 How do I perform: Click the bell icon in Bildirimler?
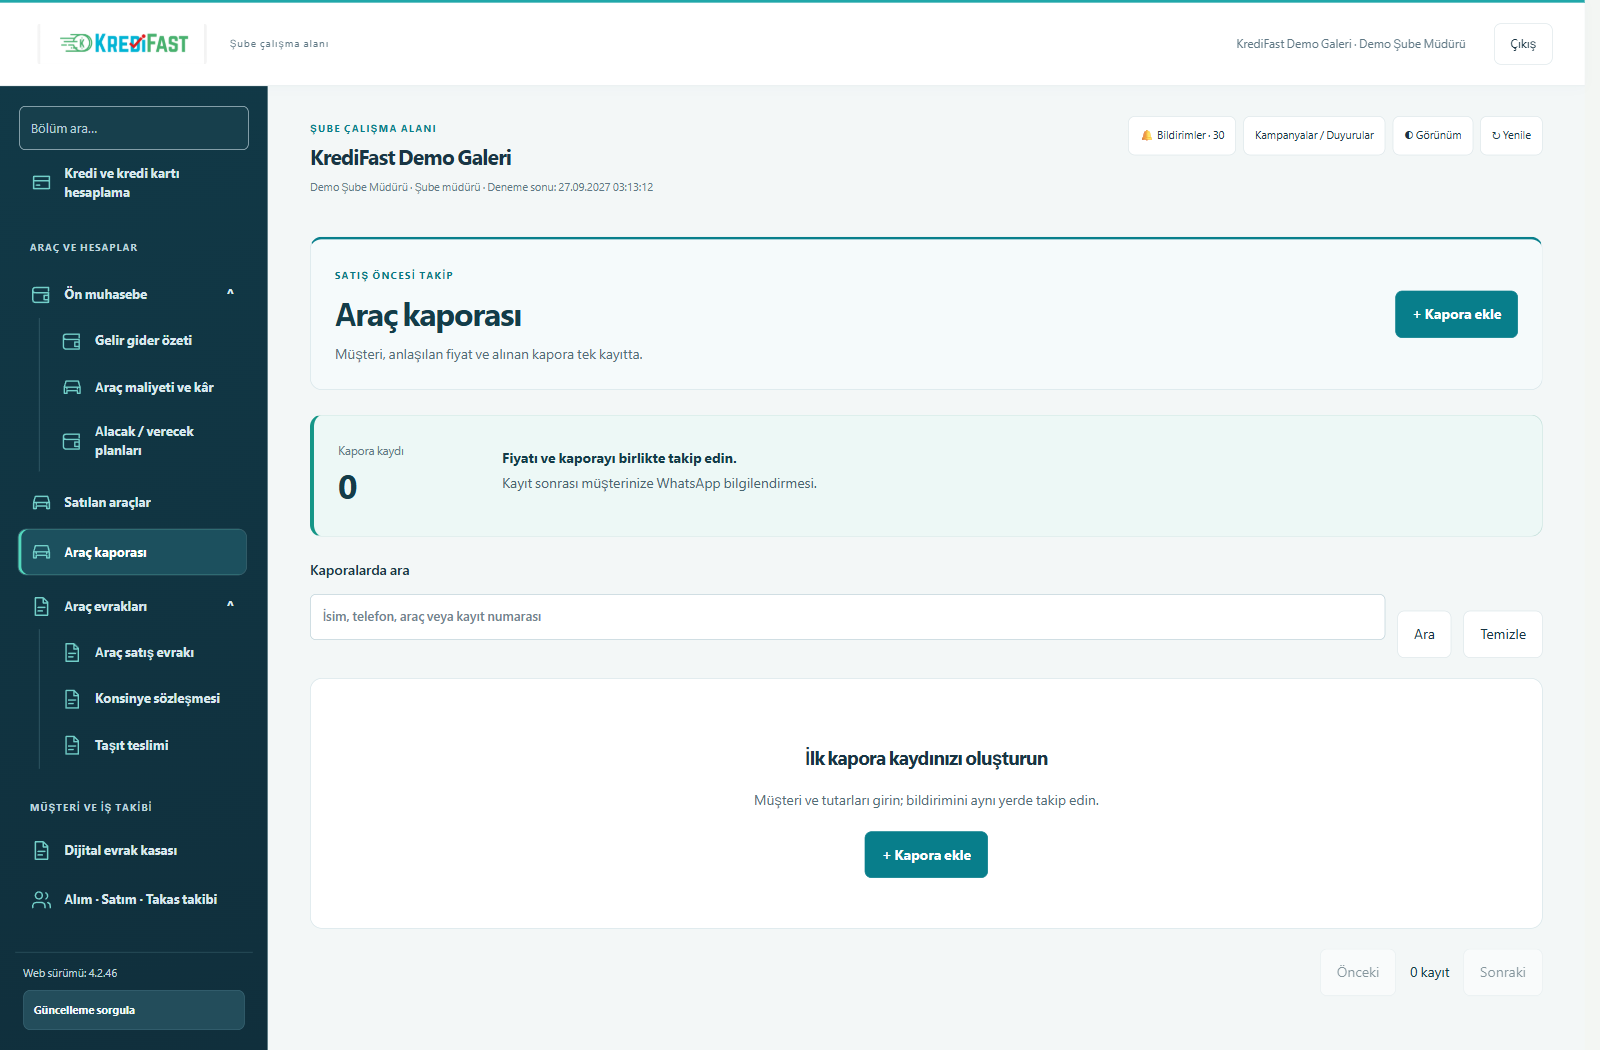(1147, 135)
